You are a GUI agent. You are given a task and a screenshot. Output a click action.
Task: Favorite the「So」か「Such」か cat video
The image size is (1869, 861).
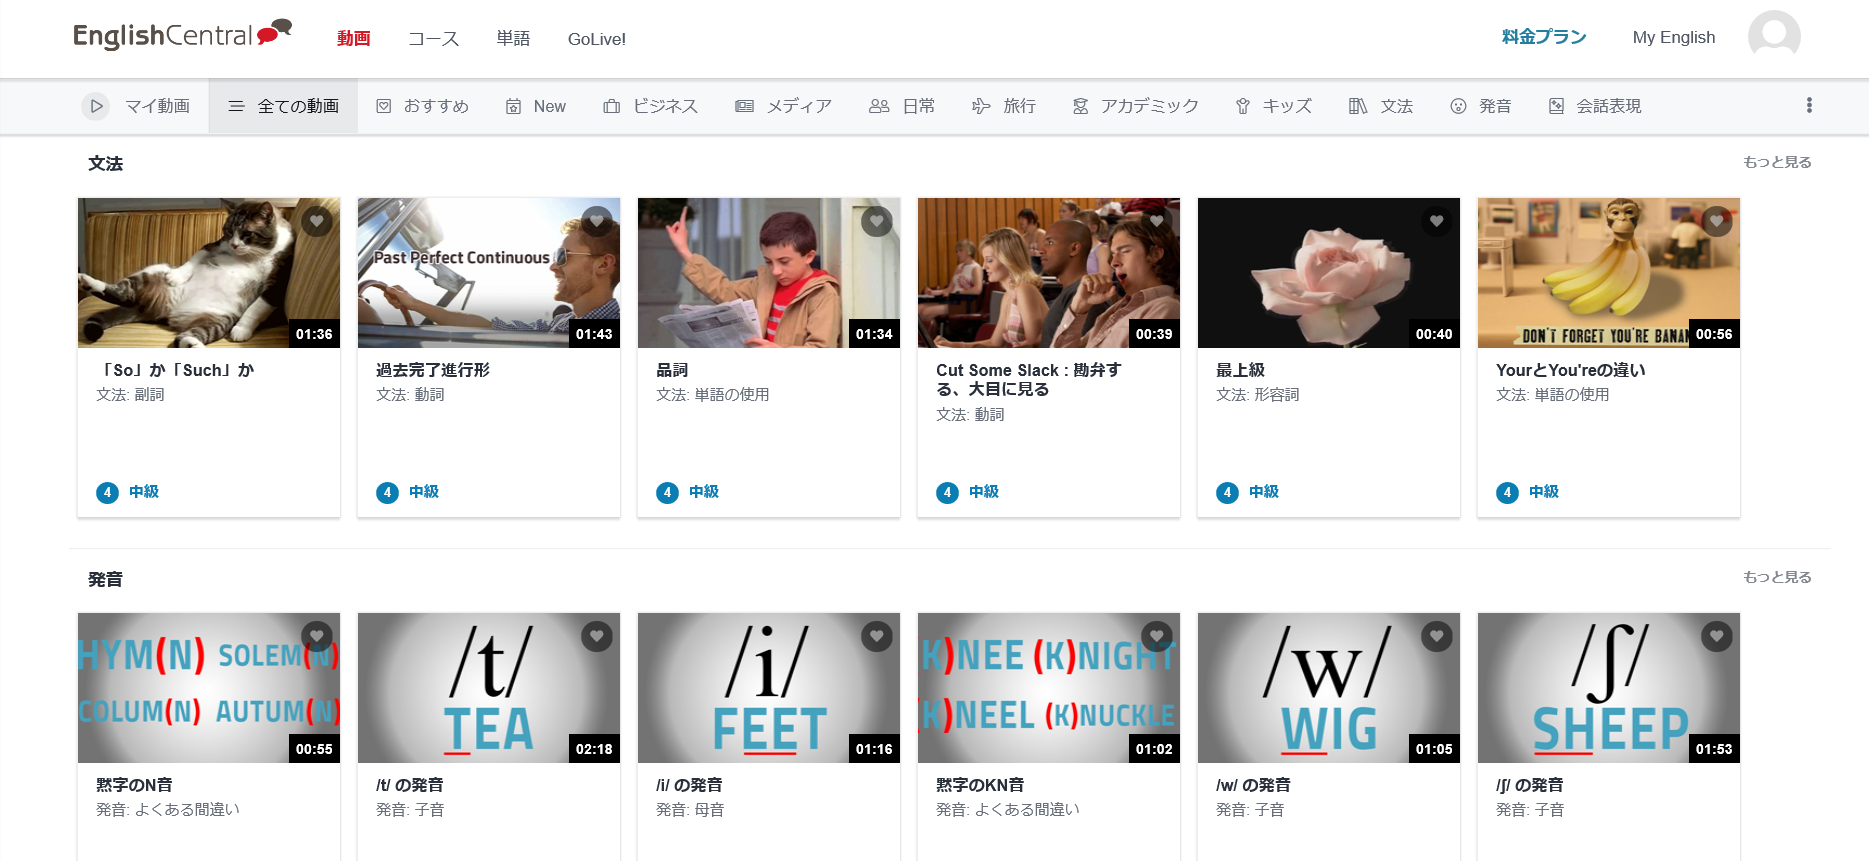[x=317, y=221]
